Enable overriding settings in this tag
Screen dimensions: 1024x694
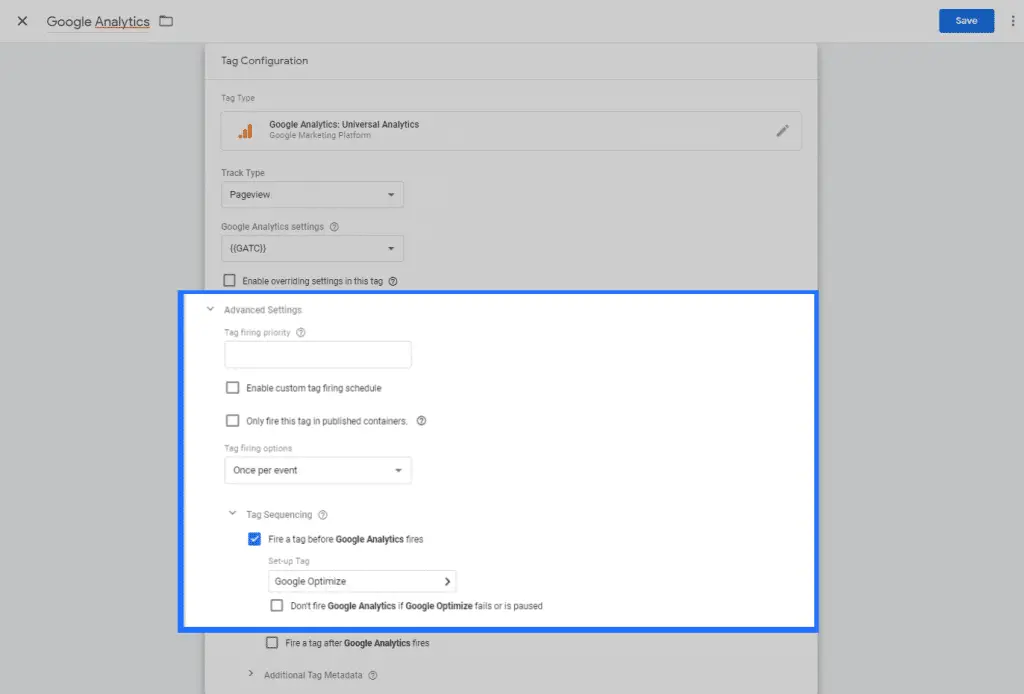pos(229,281)
